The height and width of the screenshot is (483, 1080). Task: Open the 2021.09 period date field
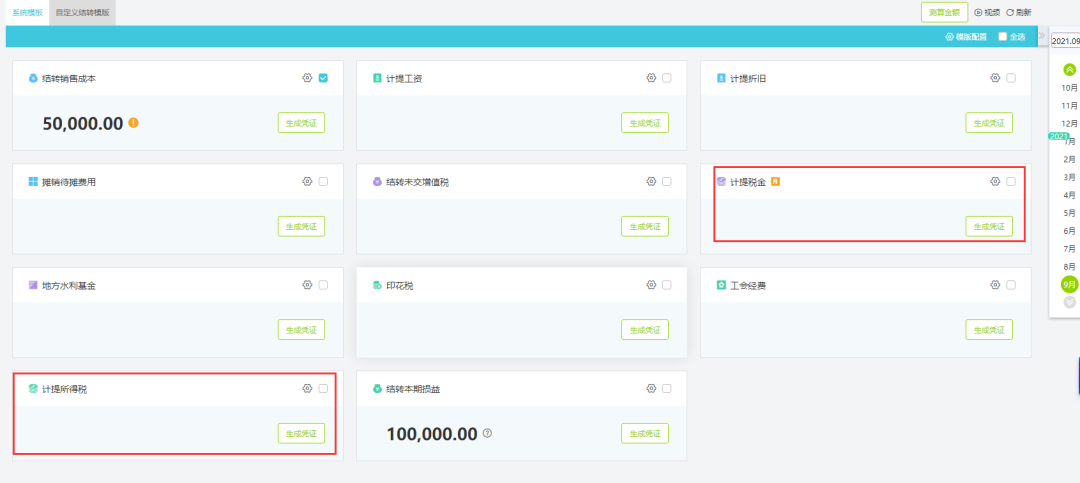coord(1066,41)
